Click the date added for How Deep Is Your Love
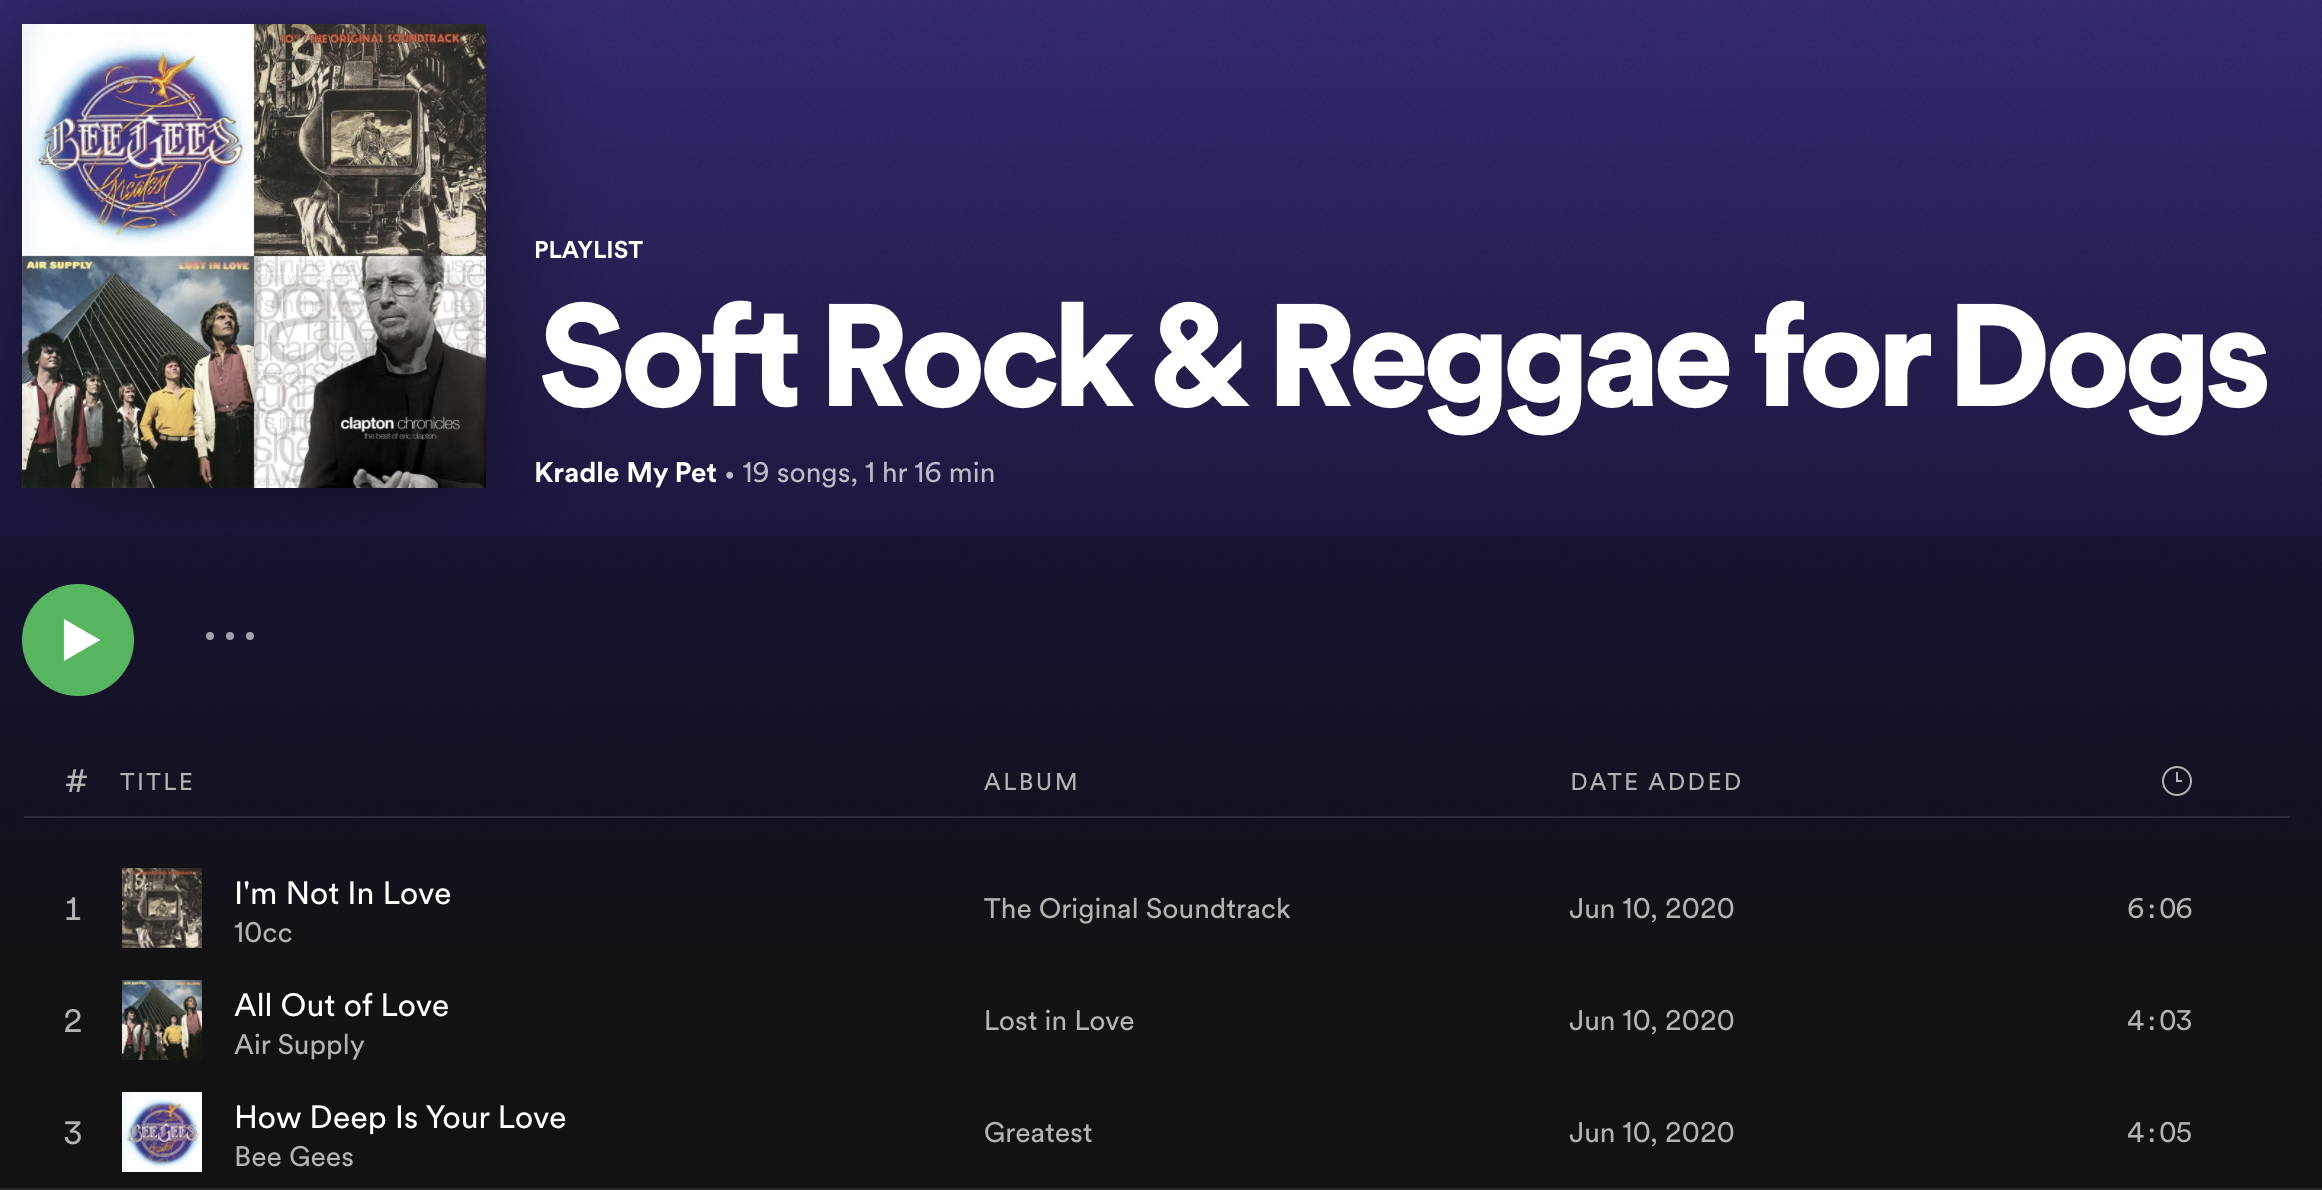 (x=1651, y=1132)
